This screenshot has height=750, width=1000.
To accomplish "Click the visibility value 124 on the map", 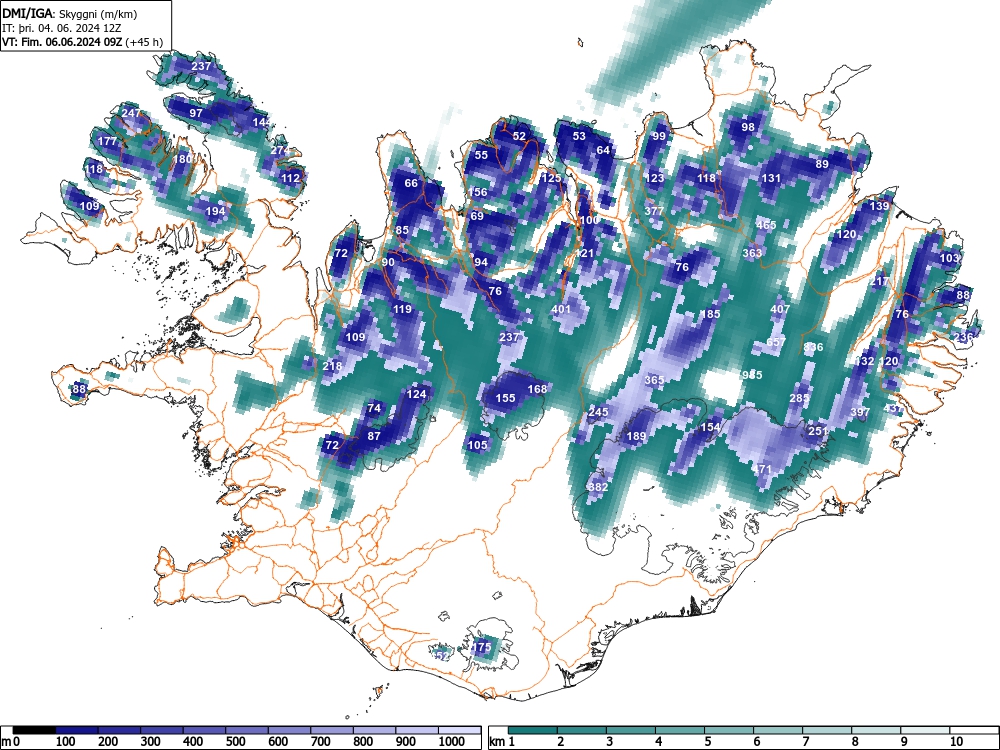I will [416, 393].
